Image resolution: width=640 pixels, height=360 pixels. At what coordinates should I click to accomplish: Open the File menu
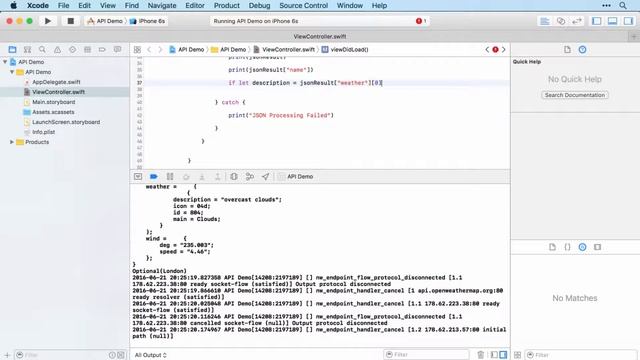(63, 5)
